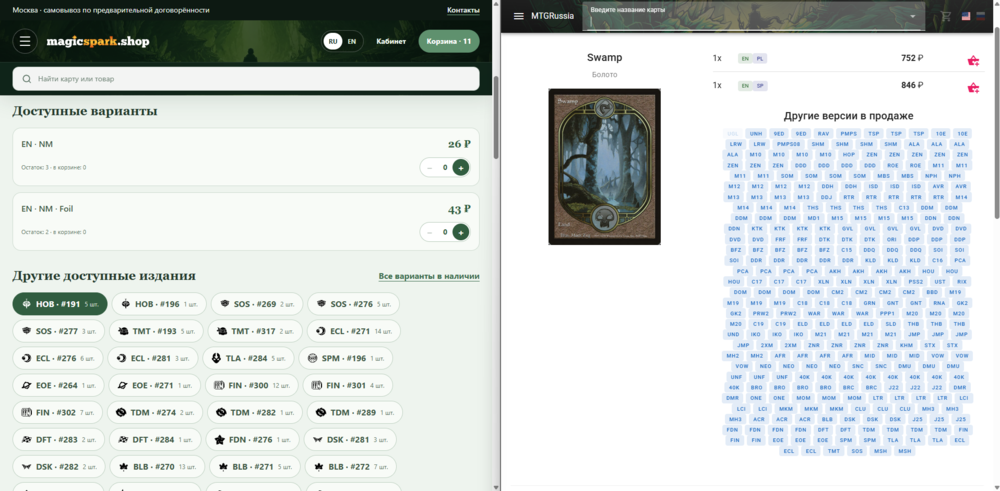Select the ECL · #271 edition chip
The height and width of the screenshot is (491, 1000).
353,331
